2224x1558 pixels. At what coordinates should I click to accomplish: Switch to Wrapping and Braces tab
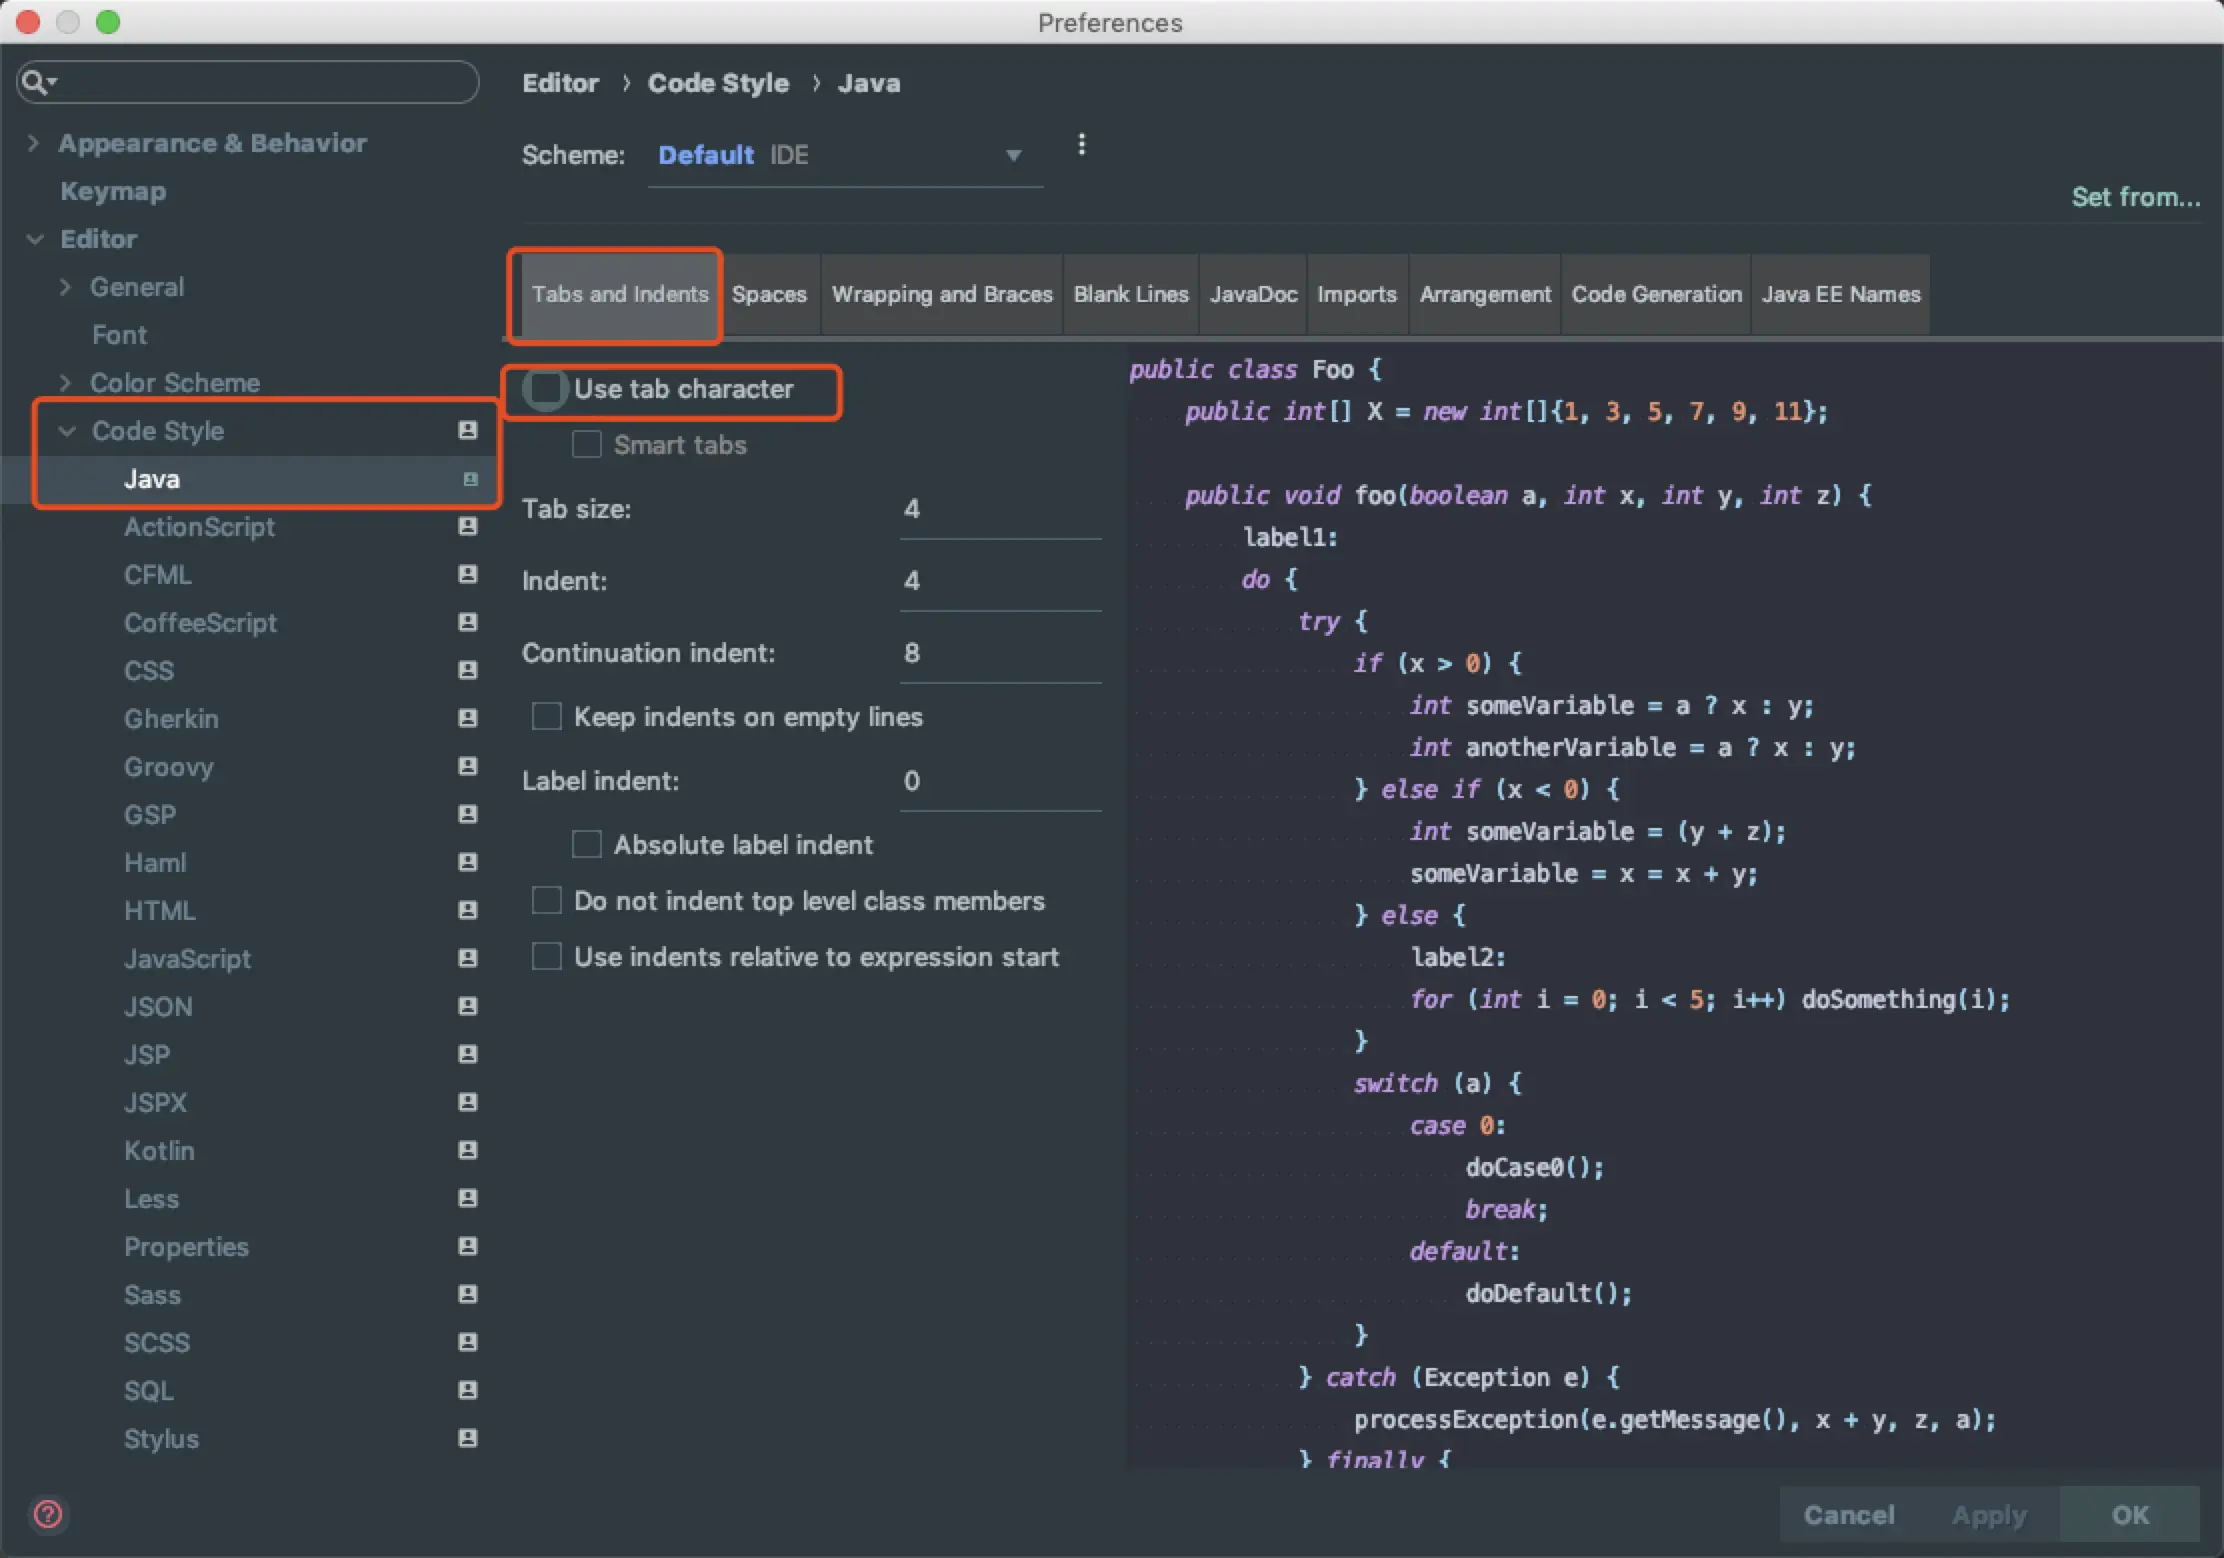point(941,294)
